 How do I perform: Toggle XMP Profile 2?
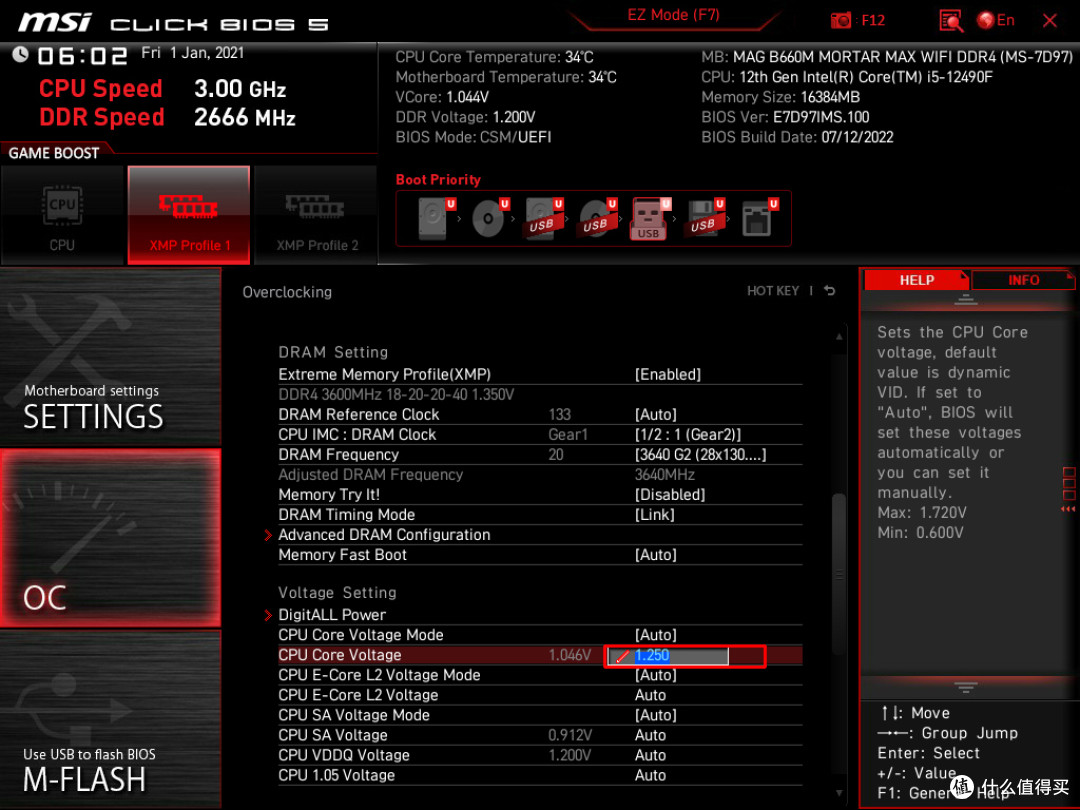(316, 215)
